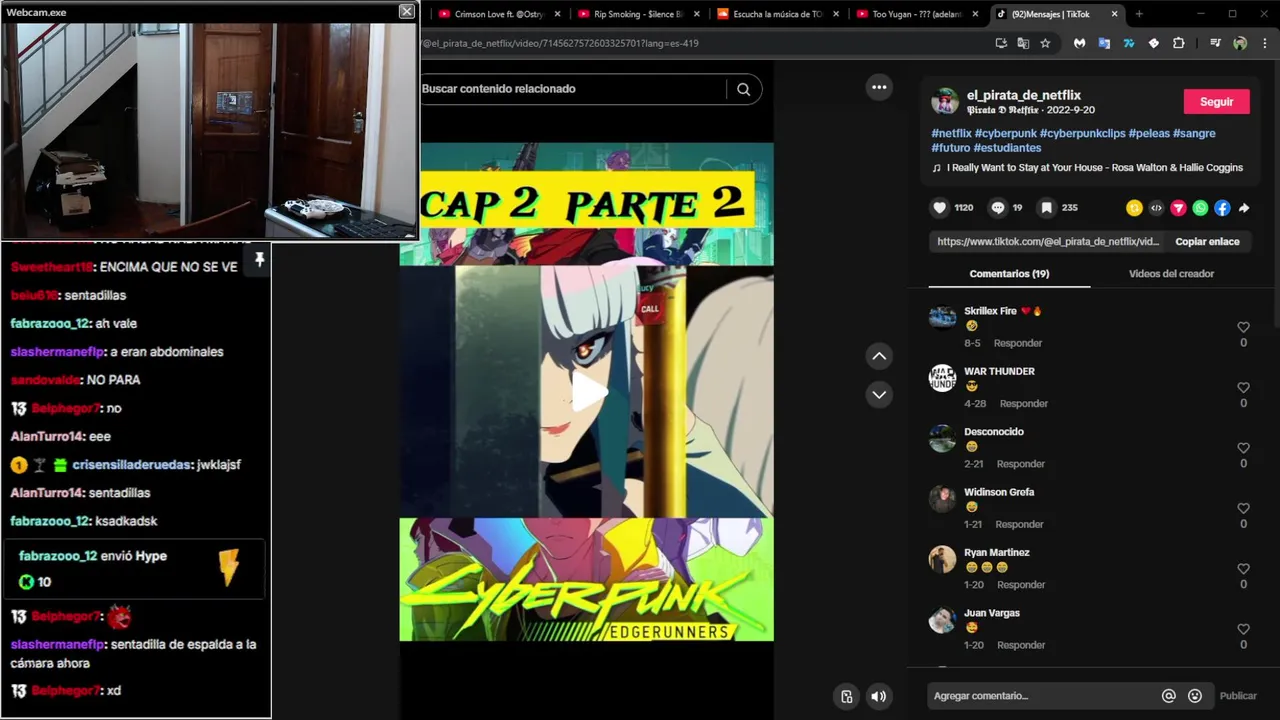The width and height of the screenshot is (1280, 720).
Task: Open the Chrome three-dot menu
Action: pyautogui.click(x=1265, y=43)
